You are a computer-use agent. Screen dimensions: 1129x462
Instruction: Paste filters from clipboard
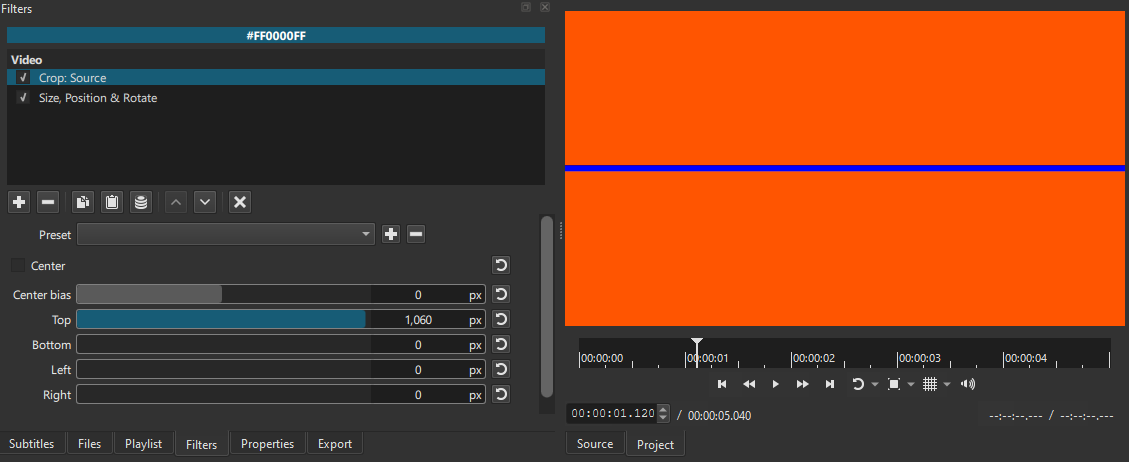tap(112, 202)
